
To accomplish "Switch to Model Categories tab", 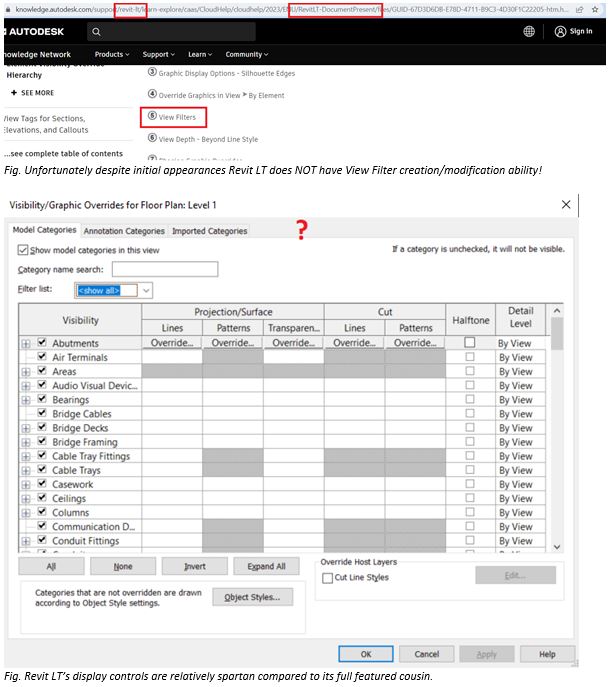I will tap(44, 230).
